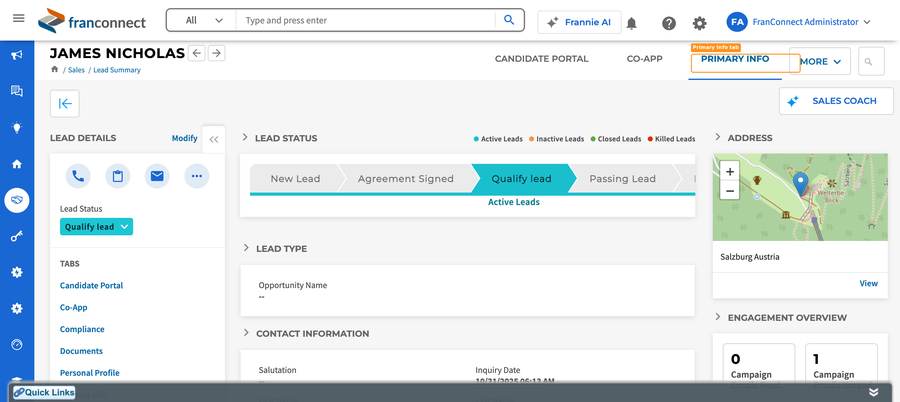This screenshot has height=402, width=900.
Task: Go to next lead arrow
Action: click(x=216, y=53)
